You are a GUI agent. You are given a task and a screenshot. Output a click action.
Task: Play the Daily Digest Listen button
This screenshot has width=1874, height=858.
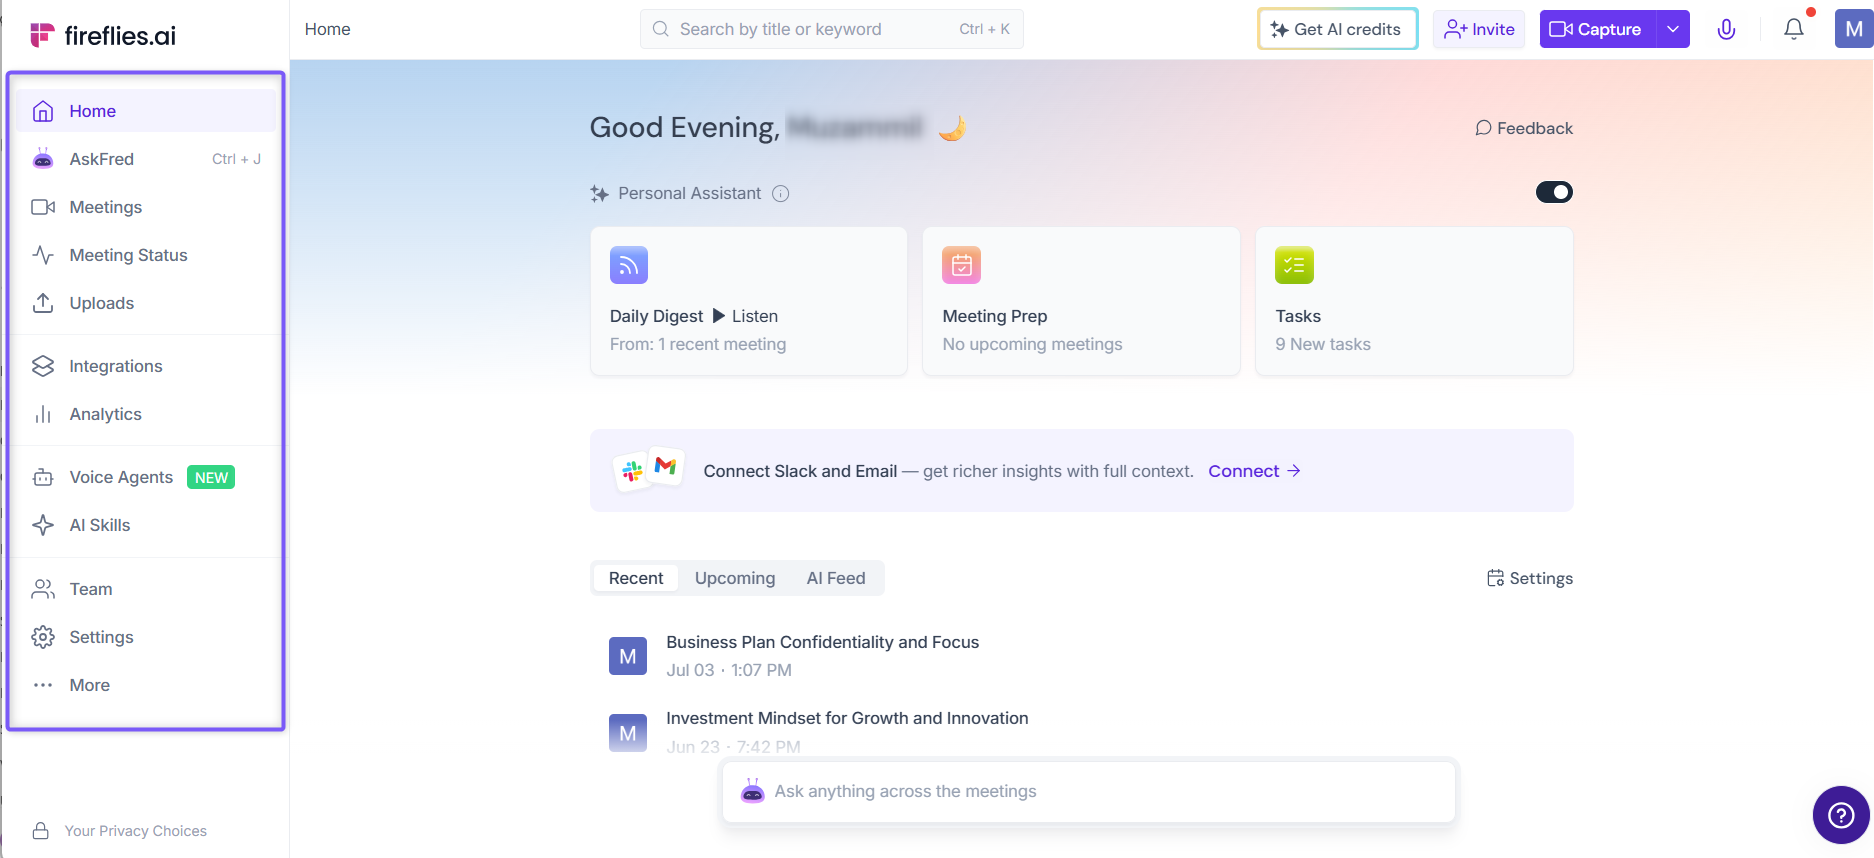(745, 316)
